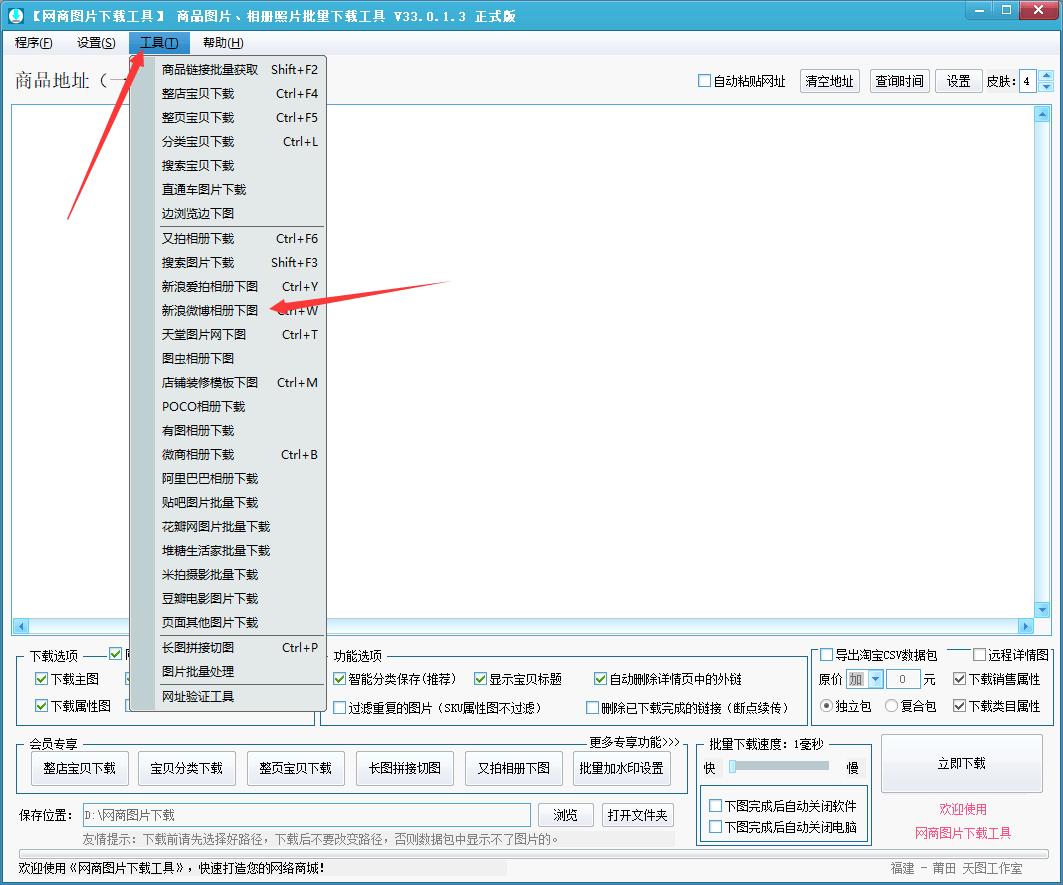1063x885 pixels.
Task: Increase skin number with up arrow
Action: click(1046, 76)
